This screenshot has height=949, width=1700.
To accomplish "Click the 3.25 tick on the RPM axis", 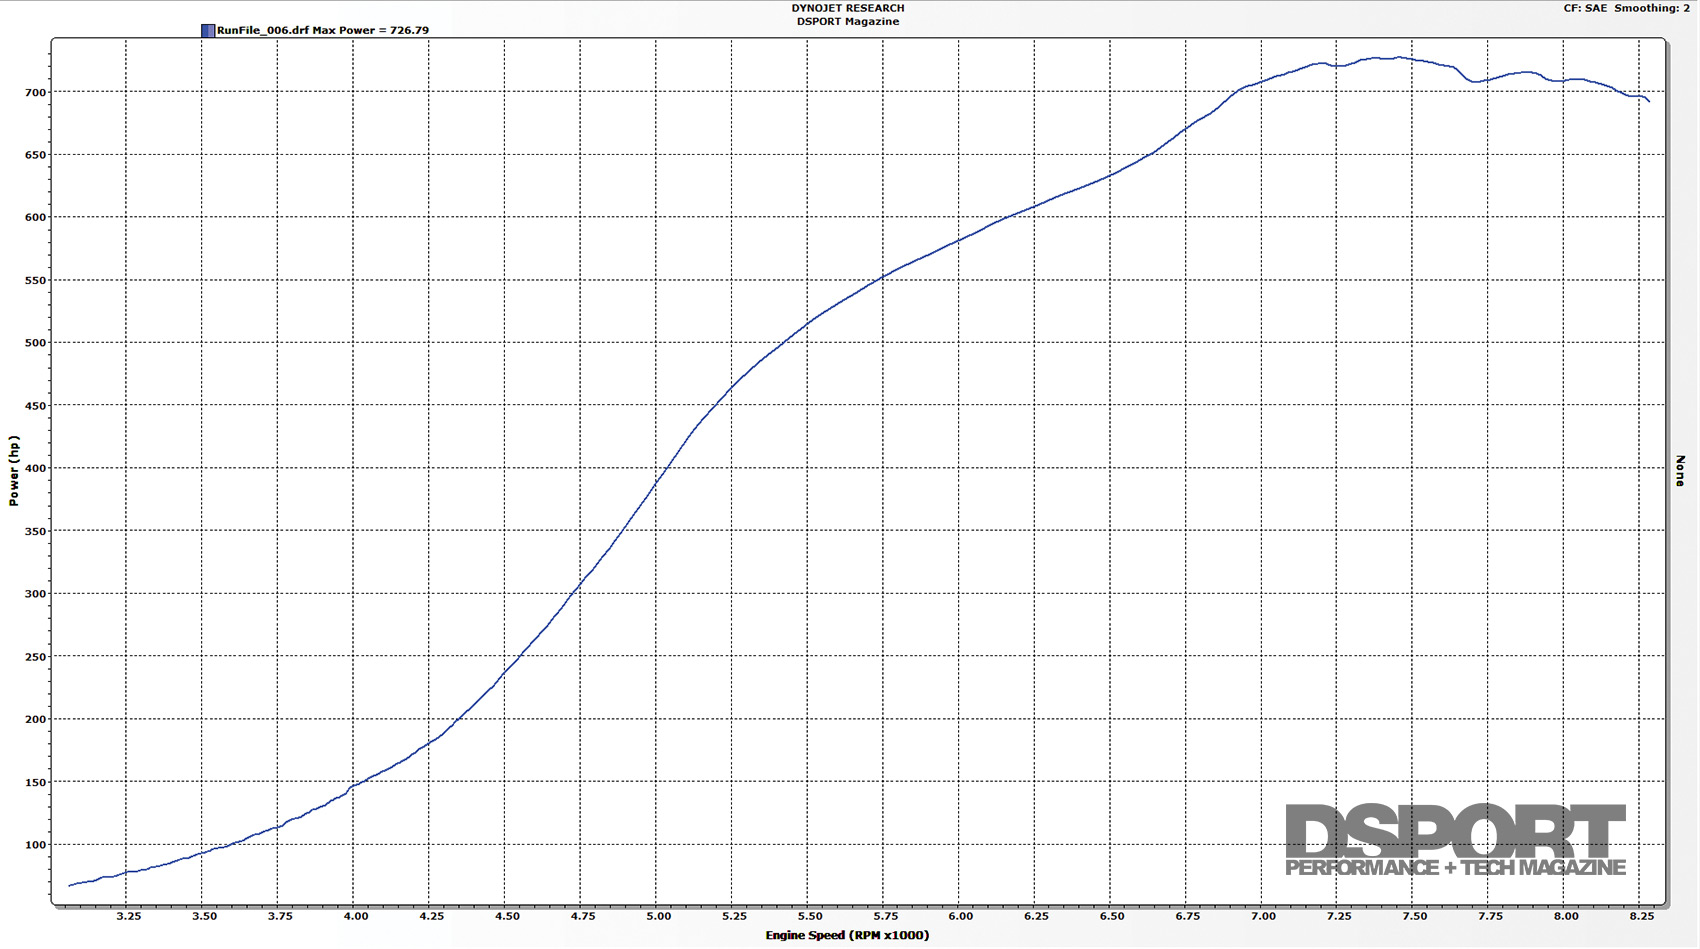I will 128,916.
